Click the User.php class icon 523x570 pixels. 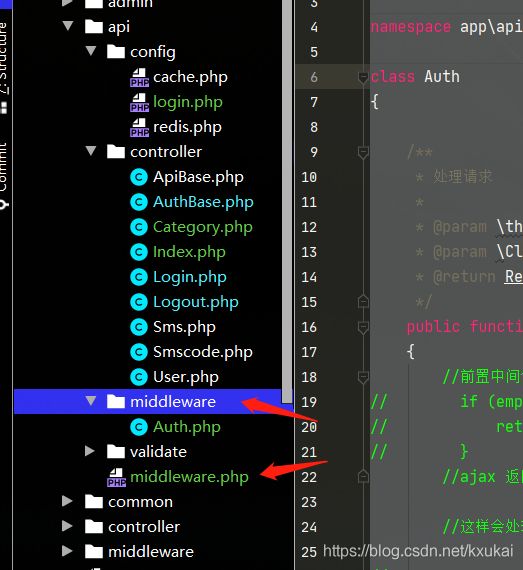click(139, 377)
